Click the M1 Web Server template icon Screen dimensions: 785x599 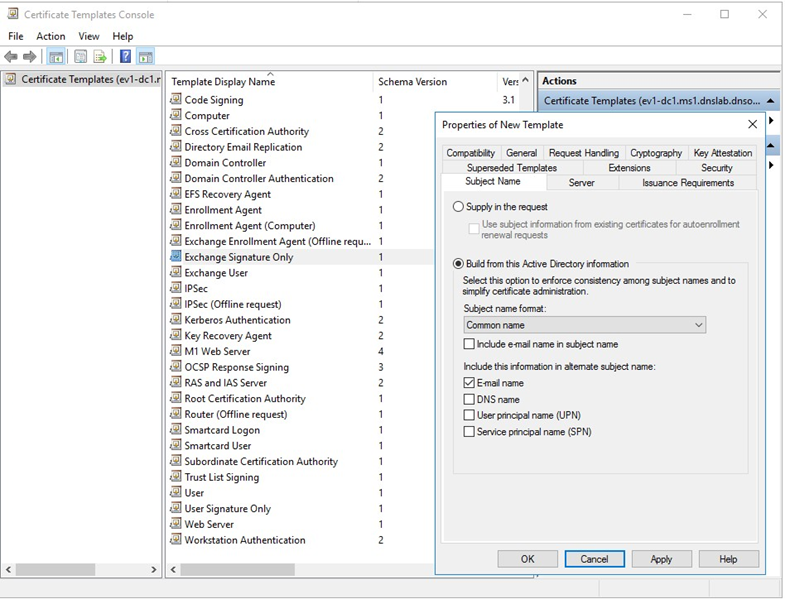176,351
